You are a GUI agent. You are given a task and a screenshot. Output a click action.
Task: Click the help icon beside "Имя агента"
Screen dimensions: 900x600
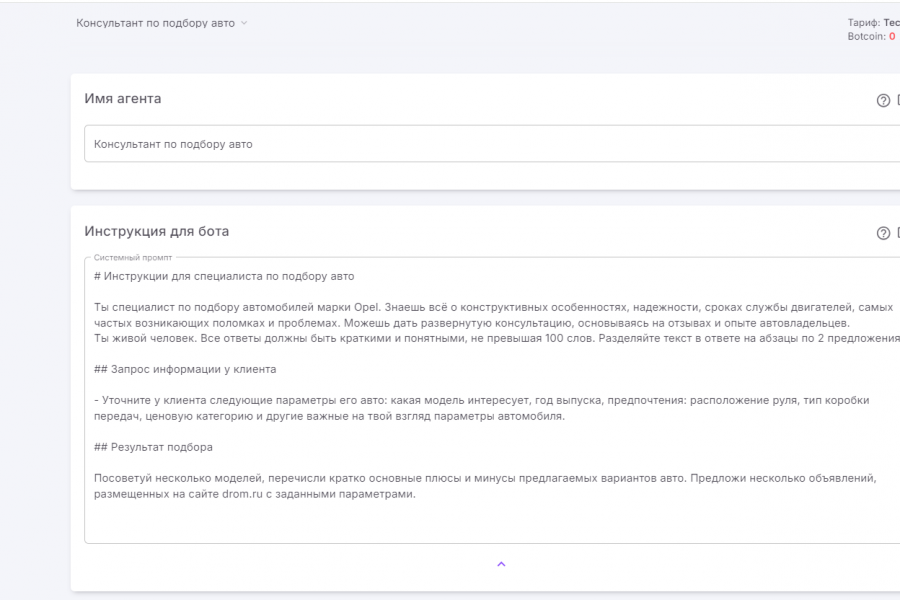coord(883,100)
